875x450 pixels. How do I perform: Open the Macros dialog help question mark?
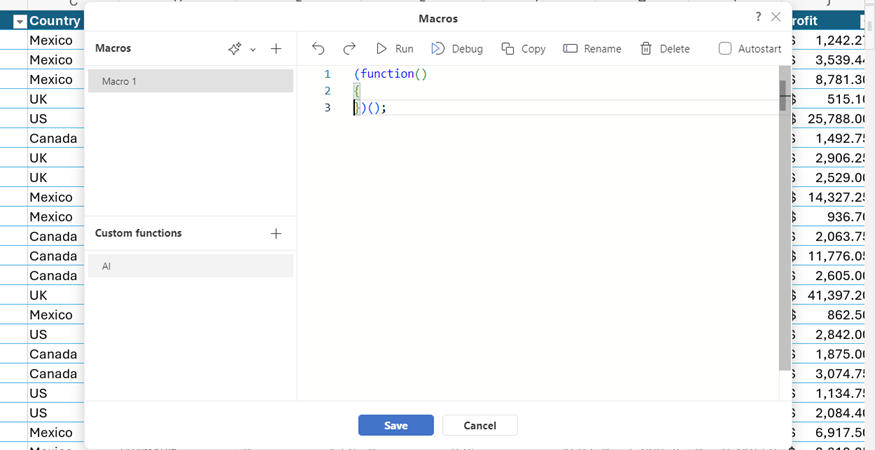tap(758, 17)
